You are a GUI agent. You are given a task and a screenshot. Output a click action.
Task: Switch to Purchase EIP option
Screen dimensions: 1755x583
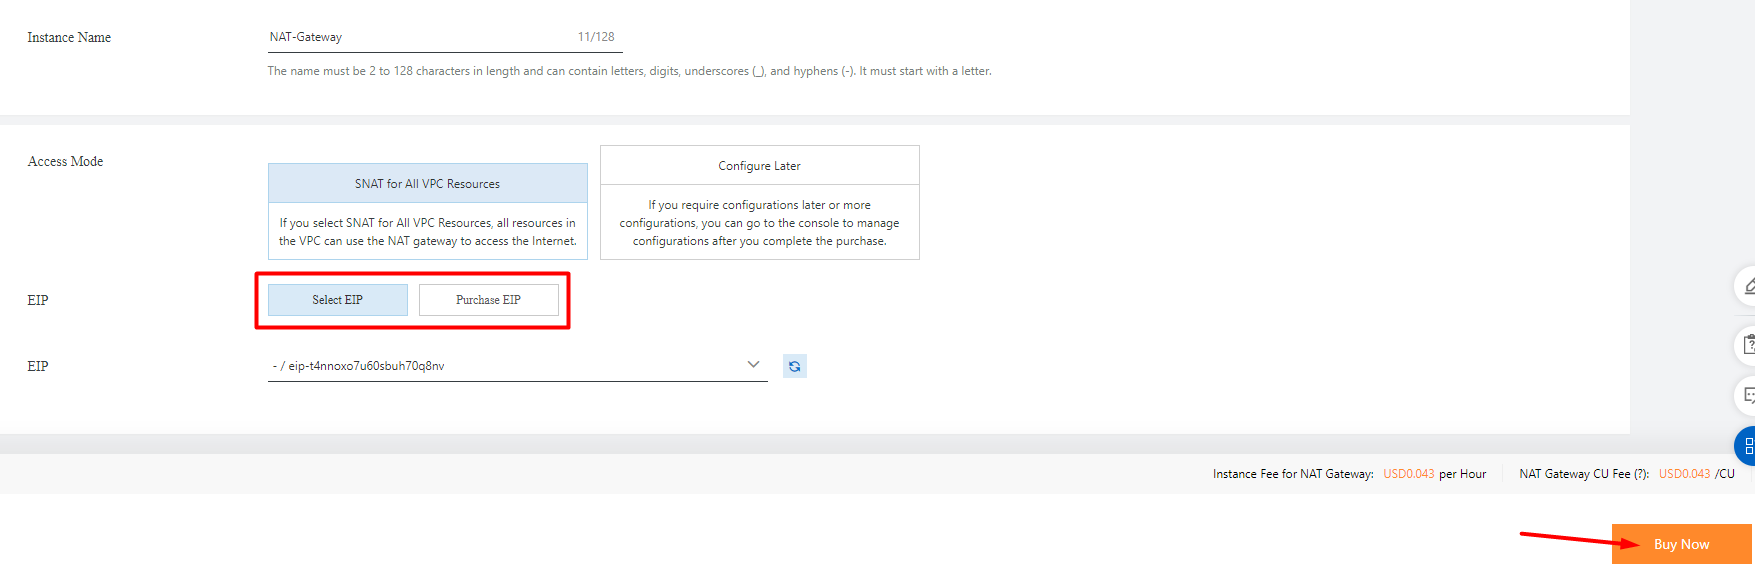pos(488,300)
